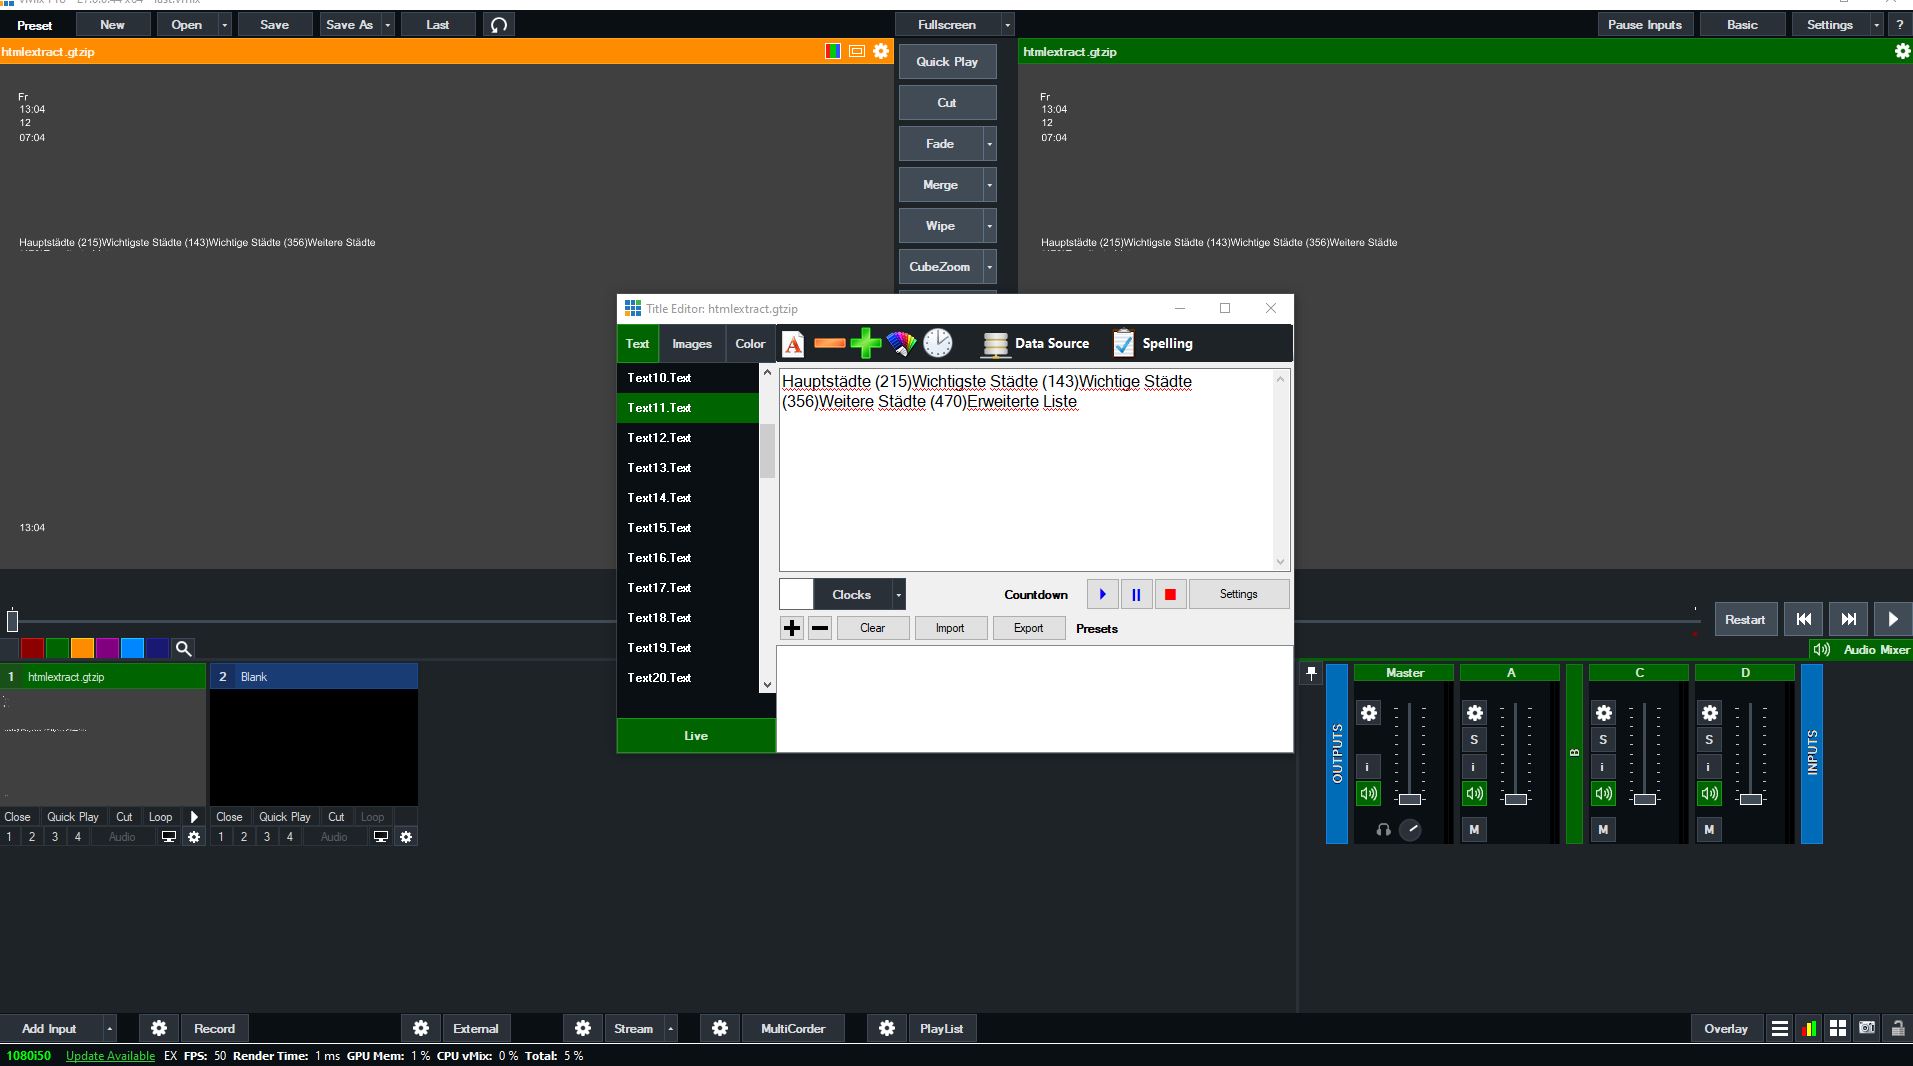Toggle the M button on channel C
Viewport: 1913px width, 1066px height.
[x=1603, y=830]
